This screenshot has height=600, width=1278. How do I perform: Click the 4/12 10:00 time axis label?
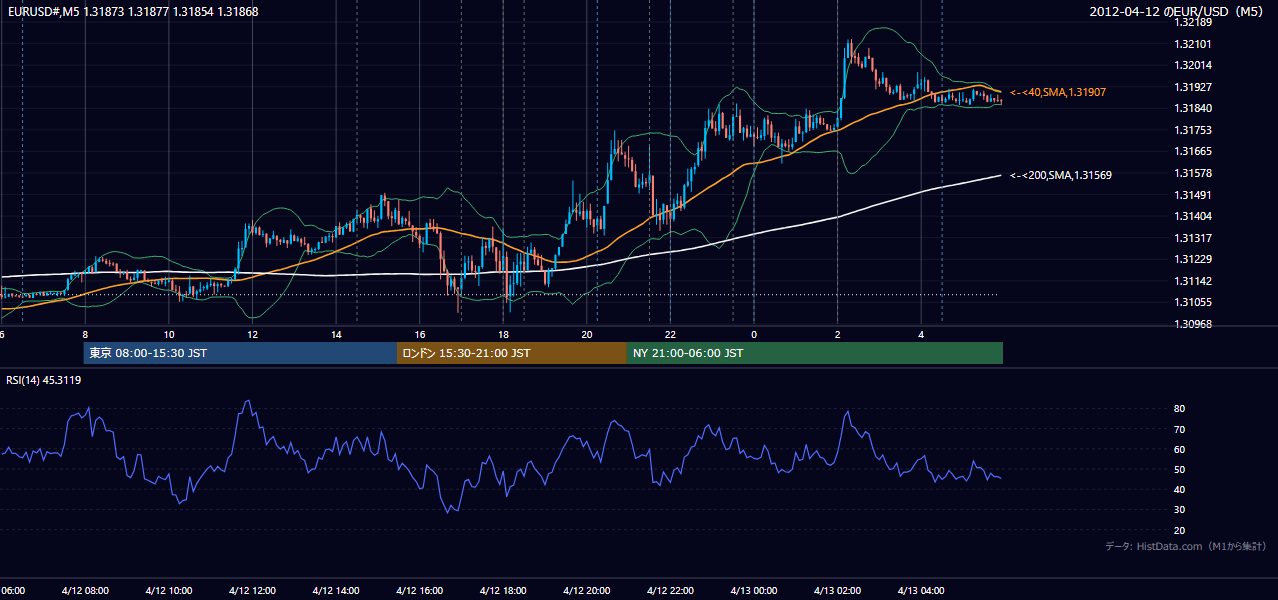[x=169, y=590]
